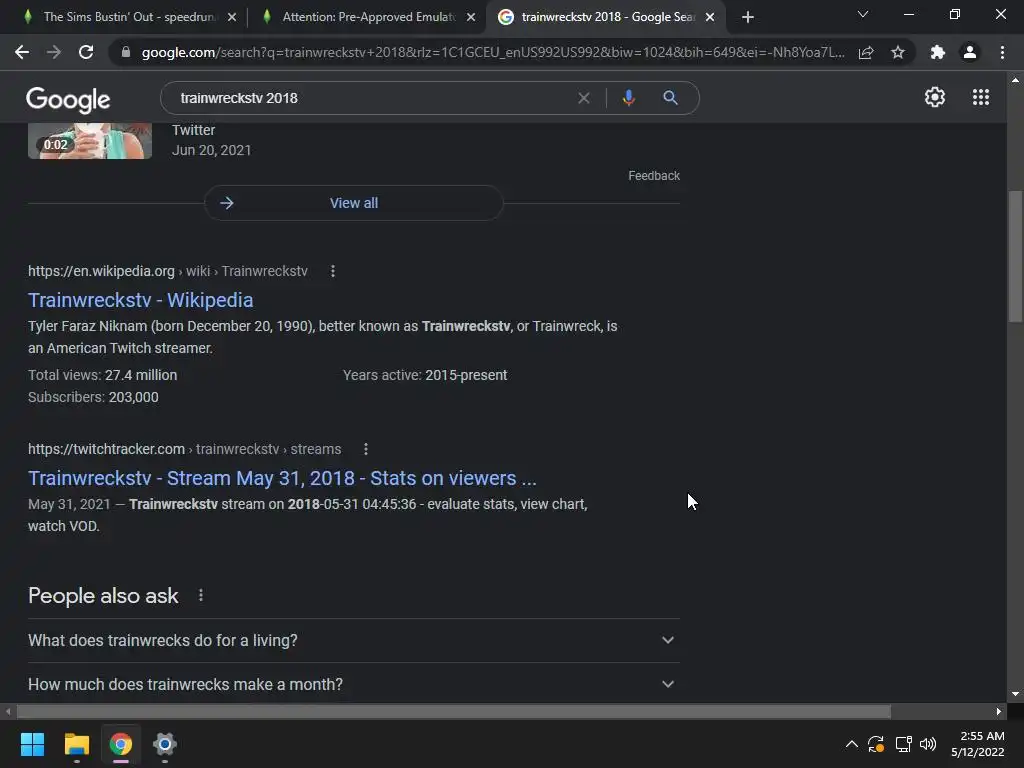The image size is (1024, 768).
Task: Click 'Years active: 2015-present' text
Action: (x=425, y=376)
